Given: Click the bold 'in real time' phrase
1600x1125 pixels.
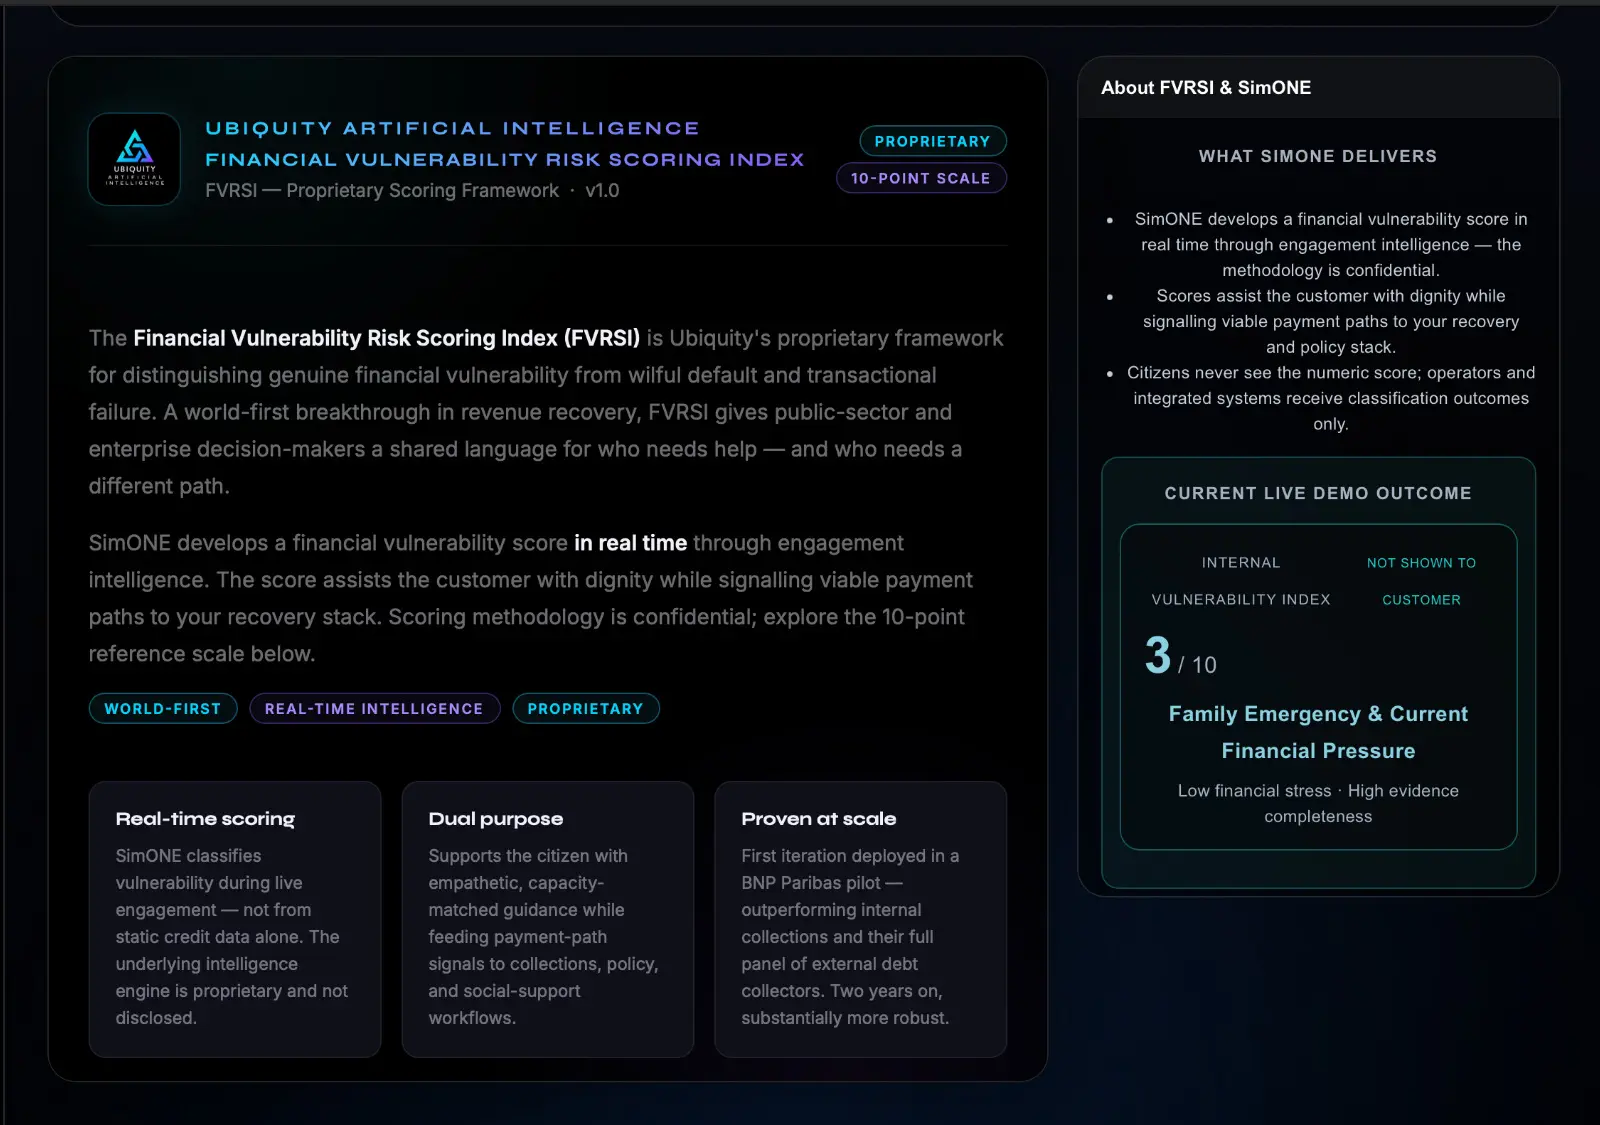Looking at the screenshot, I should click(630, 543).
